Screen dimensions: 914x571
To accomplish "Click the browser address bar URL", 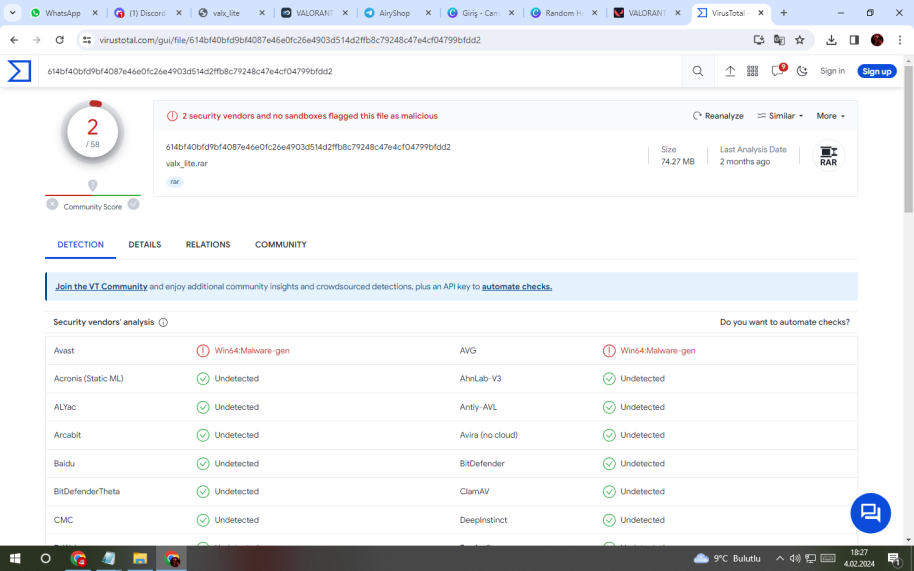I will 290,40.
